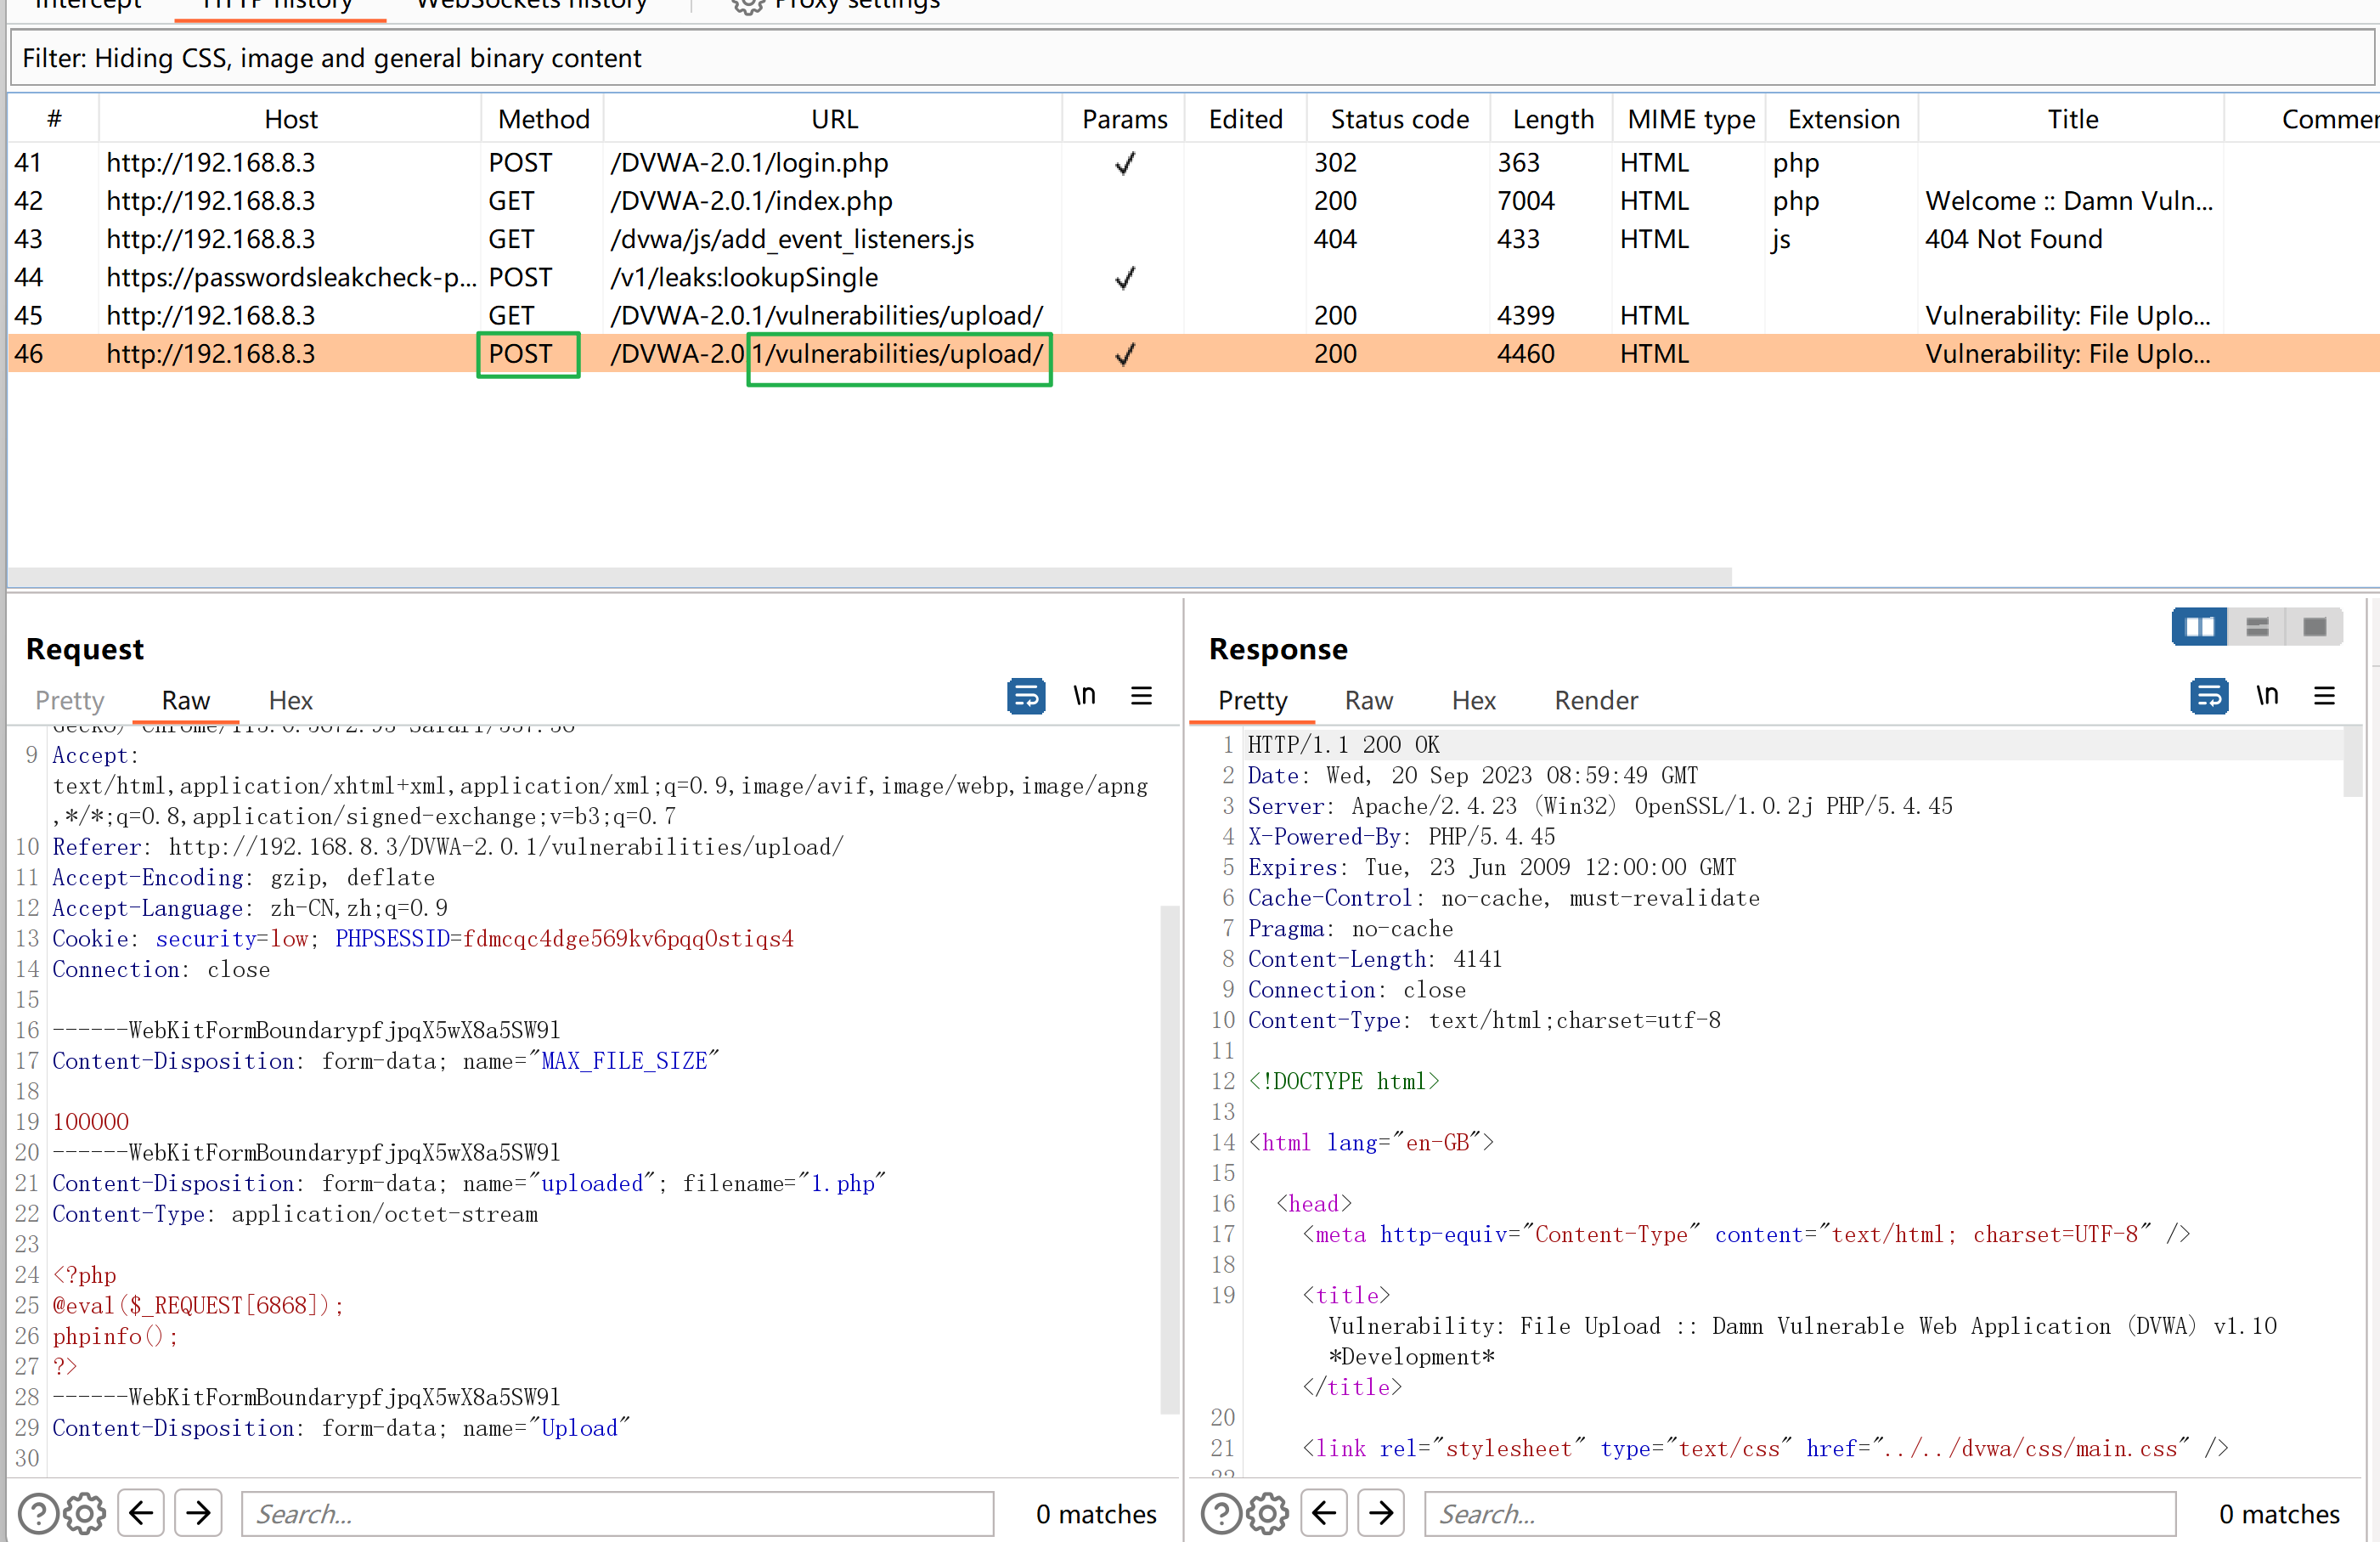
Task: Select side-by-side layout view icon
Action: click(2199, 627)
